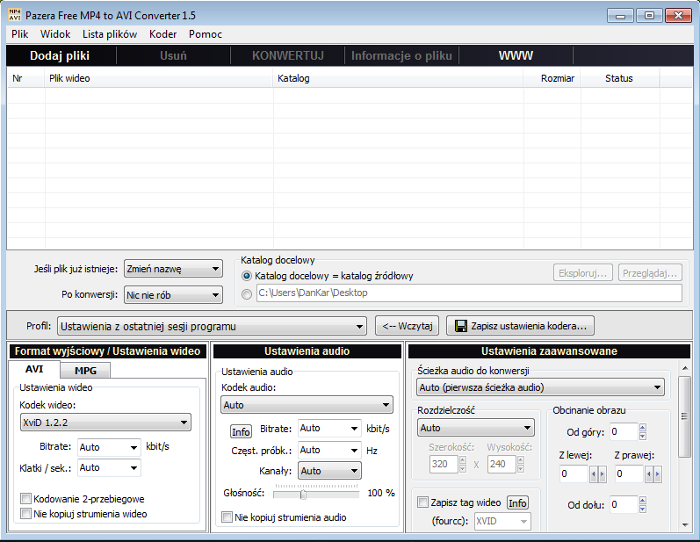Open the Plik menu

[x=20, y=34]
